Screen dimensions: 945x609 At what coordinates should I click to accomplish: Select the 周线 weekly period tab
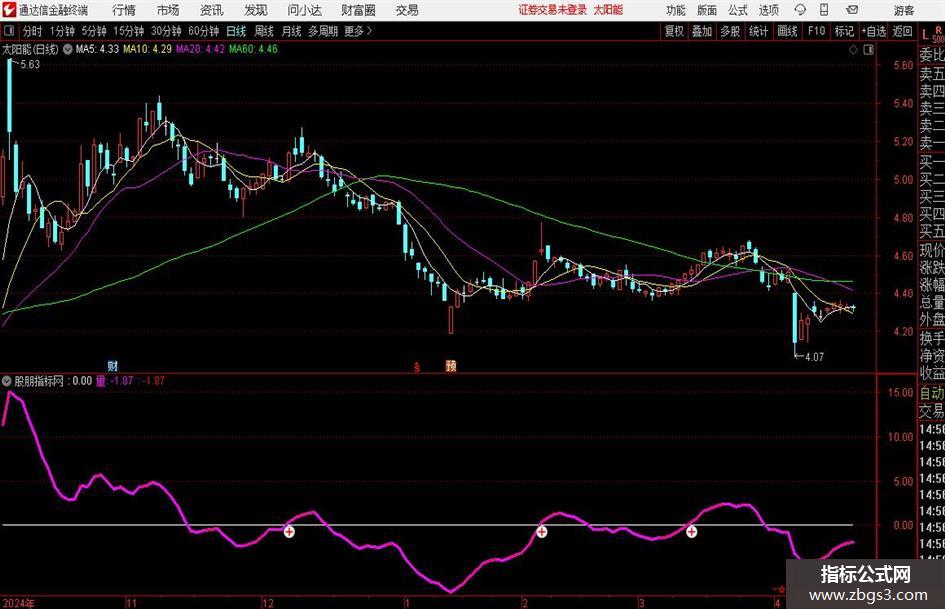click(263, 31)
